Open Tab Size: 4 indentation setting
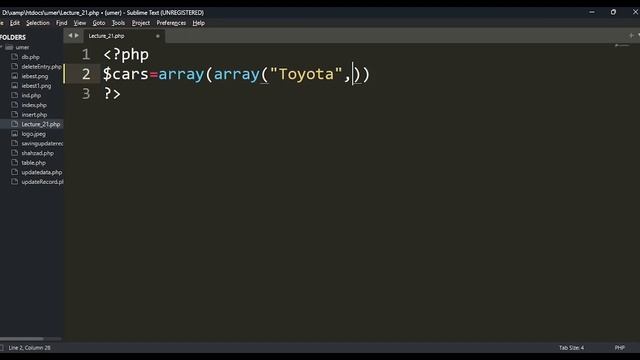The image size is (640, 360). point(571,348)
